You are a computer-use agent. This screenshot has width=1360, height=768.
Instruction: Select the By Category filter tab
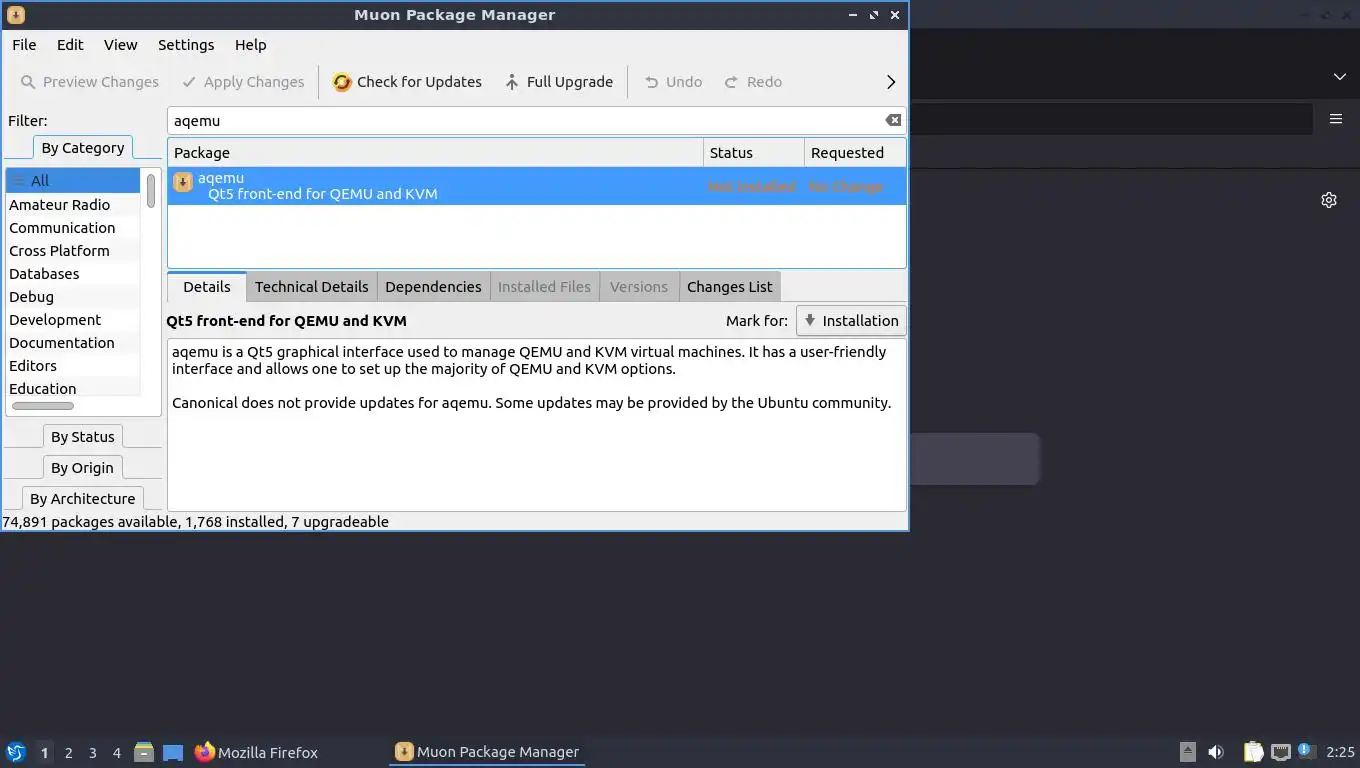click(83, 148)
